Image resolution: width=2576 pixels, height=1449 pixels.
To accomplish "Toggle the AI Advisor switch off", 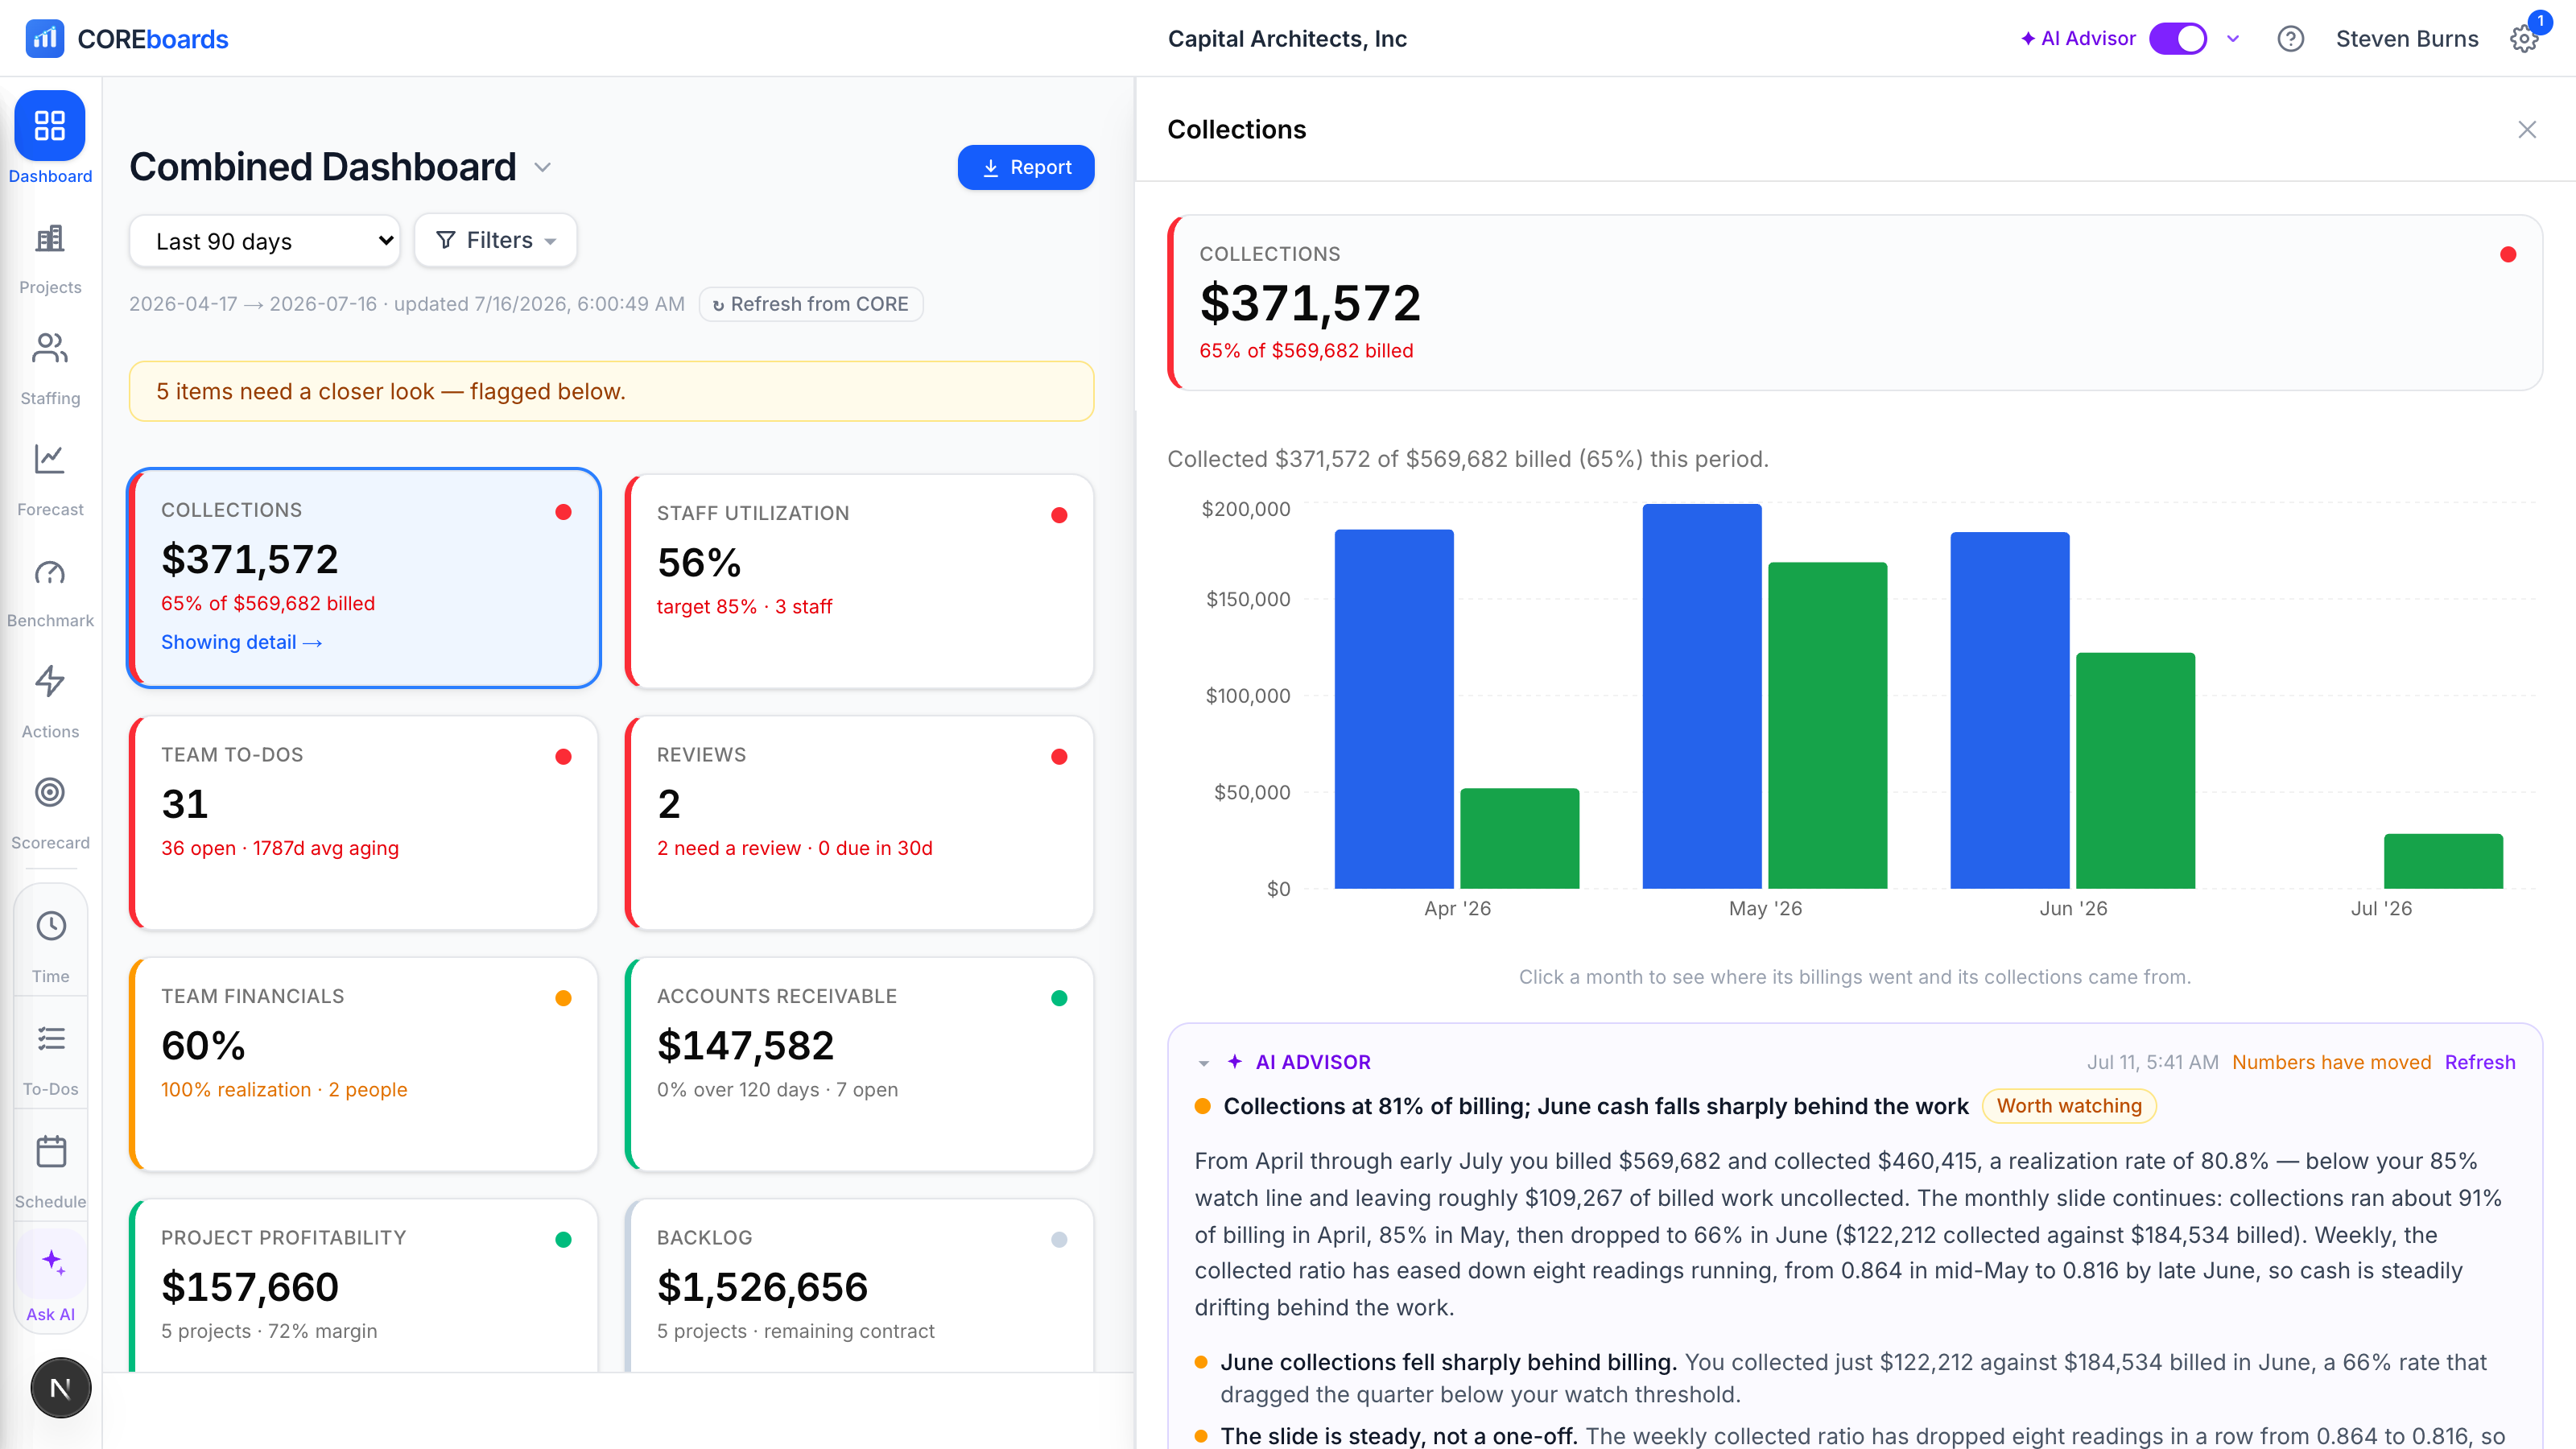I will pos(2178,39).
